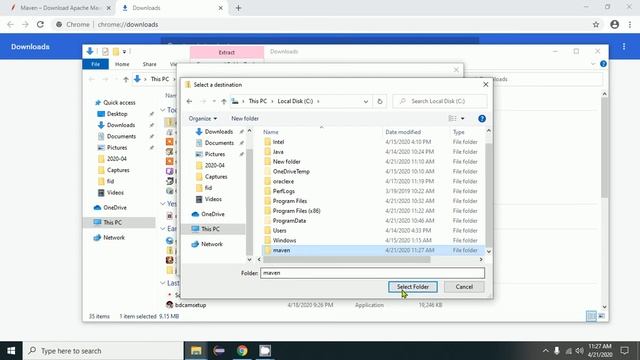Screen dimensions: 640x360
Task: Select the PerfLogs folder
Action: click(x=283, y=191)
